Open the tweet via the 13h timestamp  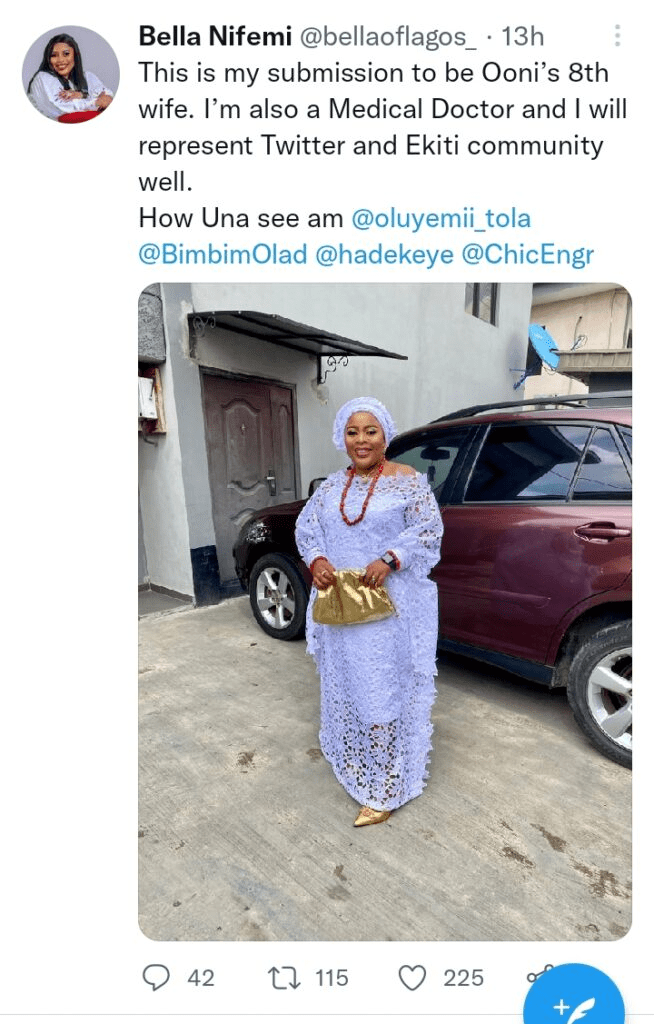pyautogui.click(x=522, y=37)
